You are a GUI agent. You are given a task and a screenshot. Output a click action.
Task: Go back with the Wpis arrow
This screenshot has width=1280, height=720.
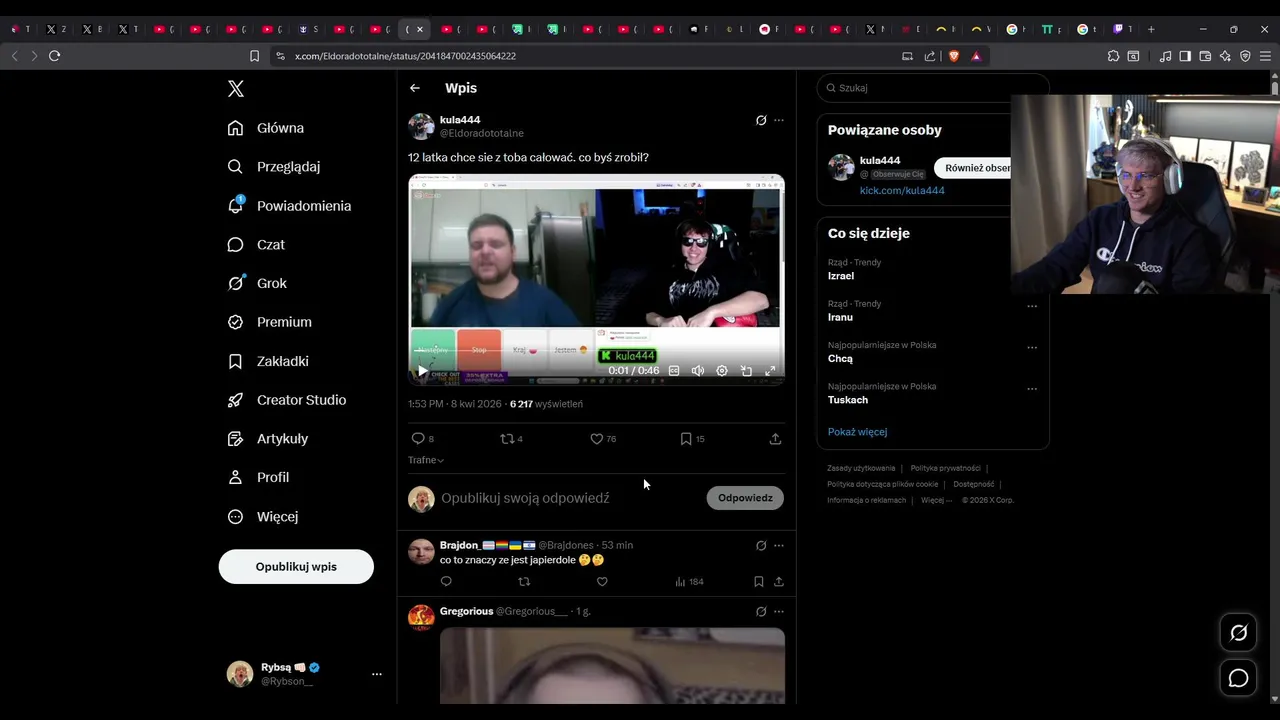(415, 88)
